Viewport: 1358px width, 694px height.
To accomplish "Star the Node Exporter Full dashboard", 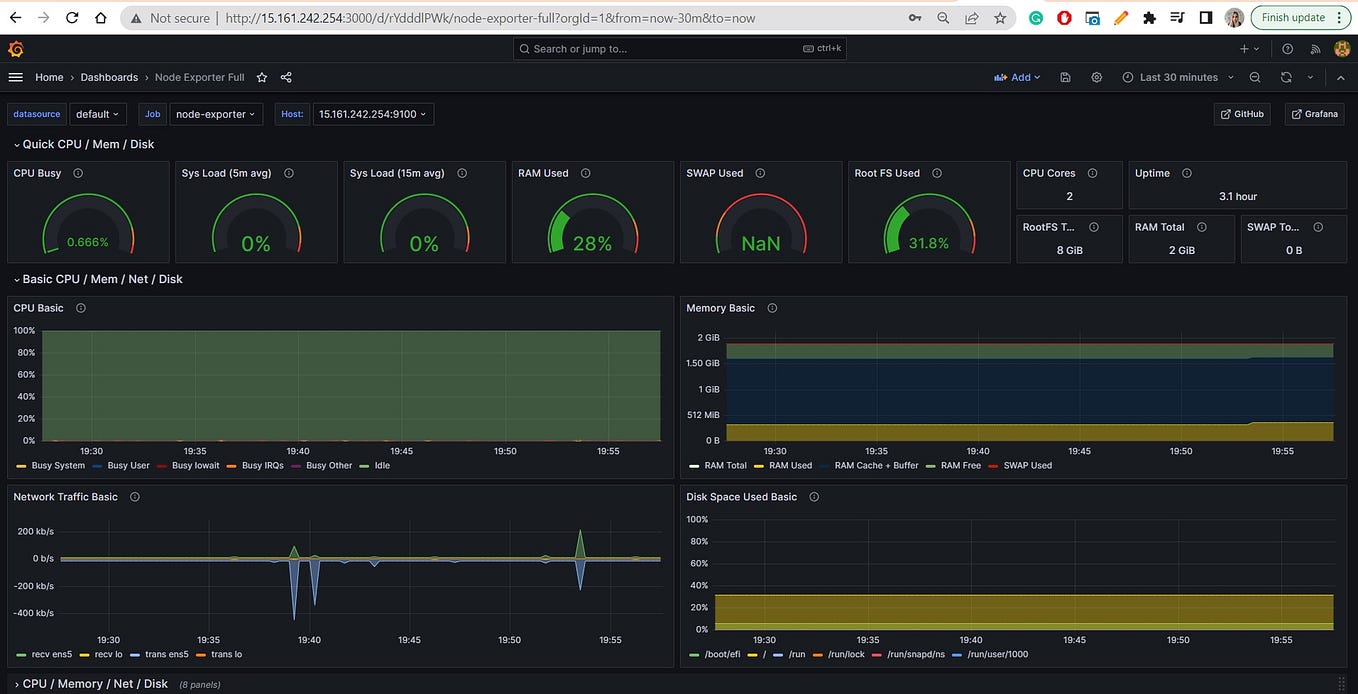I will [262, 77].
